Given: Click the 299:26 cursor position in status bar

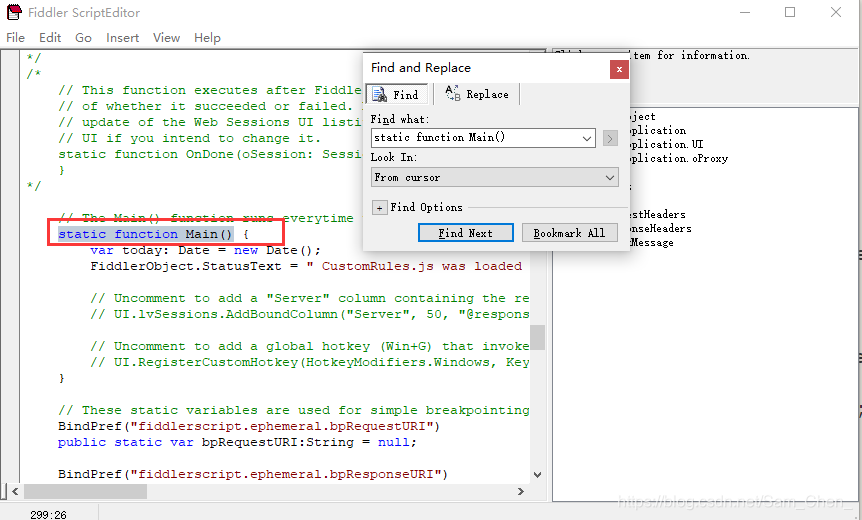Looking at the screenshot, I should point(48,515).
